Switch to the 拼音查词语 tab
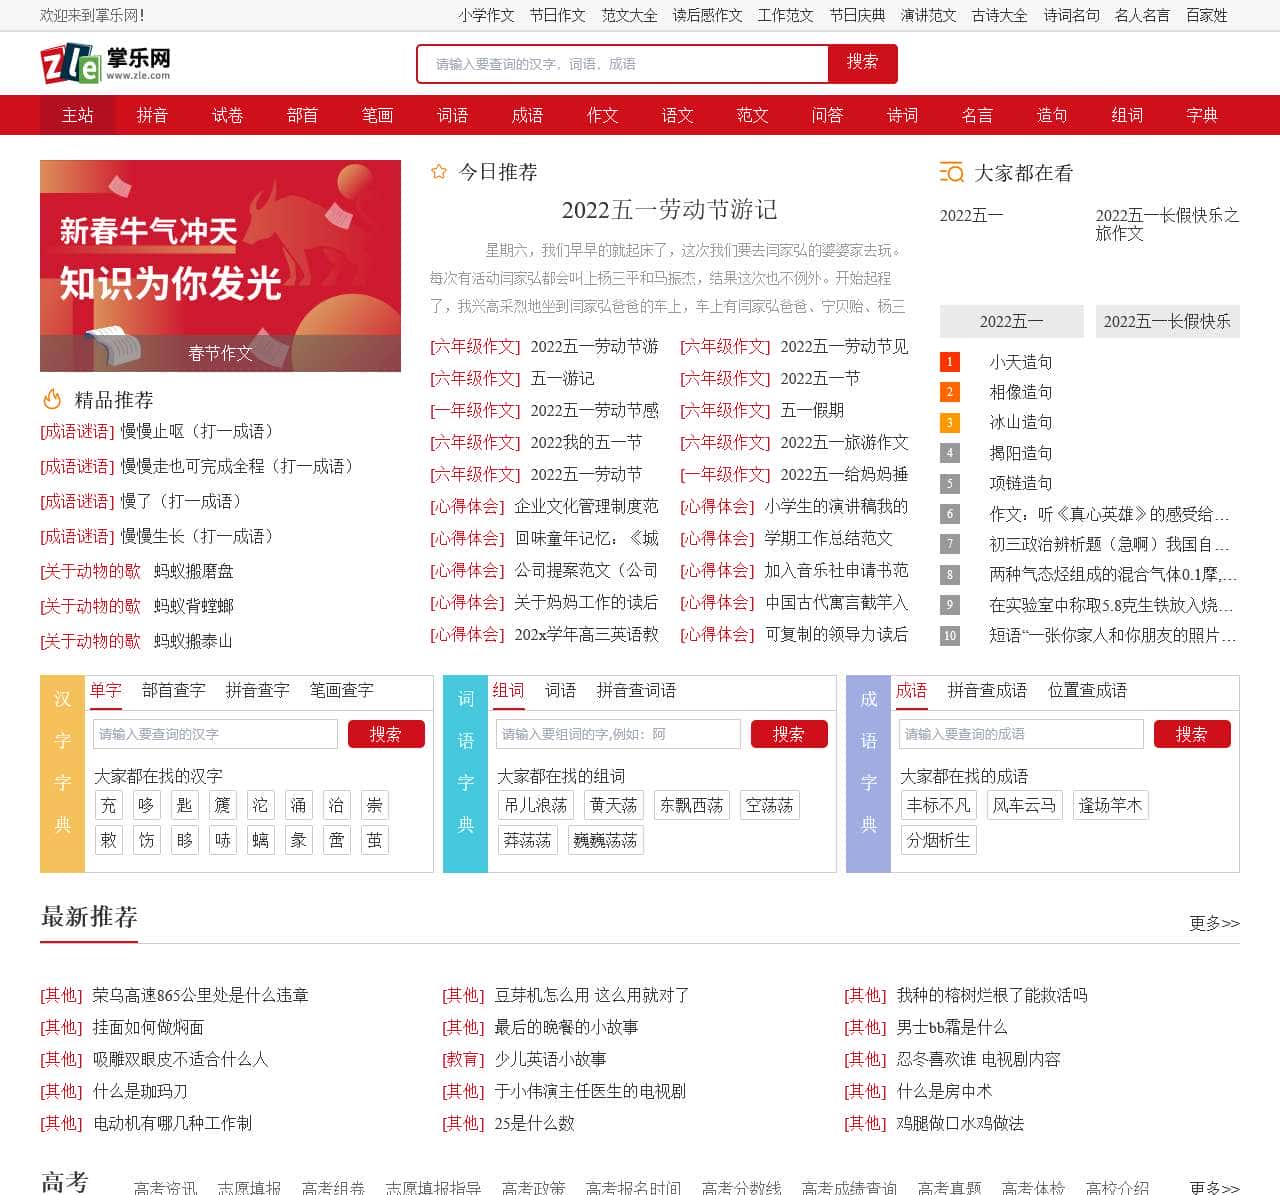 [636, 690]
